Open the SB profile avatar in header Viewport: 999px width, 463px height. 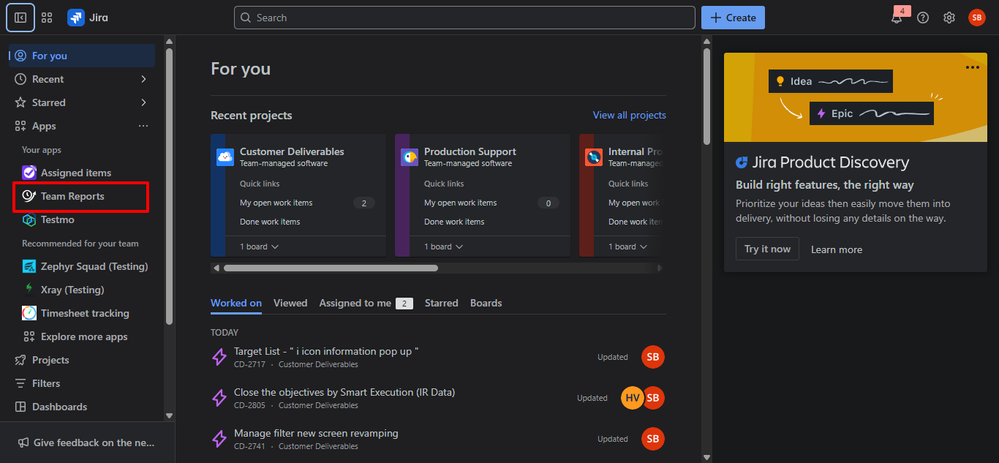pyautogui.click(x=977, y=18)
